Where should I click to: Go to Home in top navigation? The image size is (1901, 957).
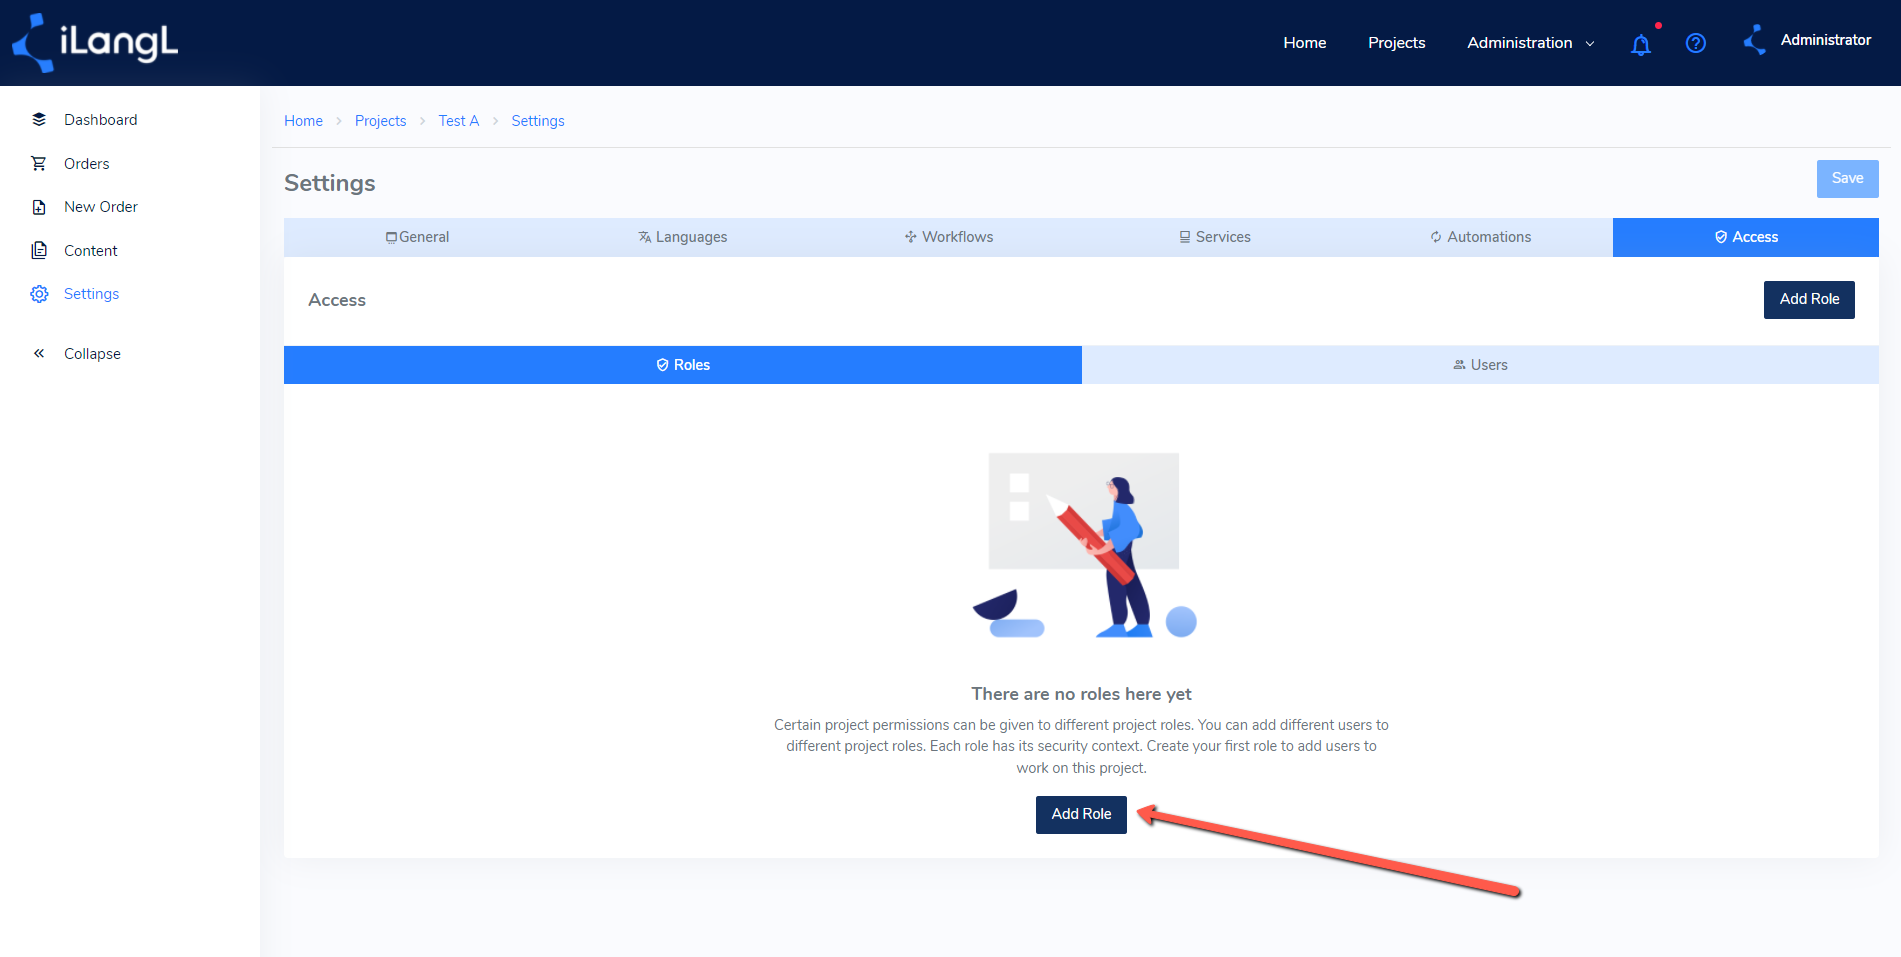point(1305,43)
